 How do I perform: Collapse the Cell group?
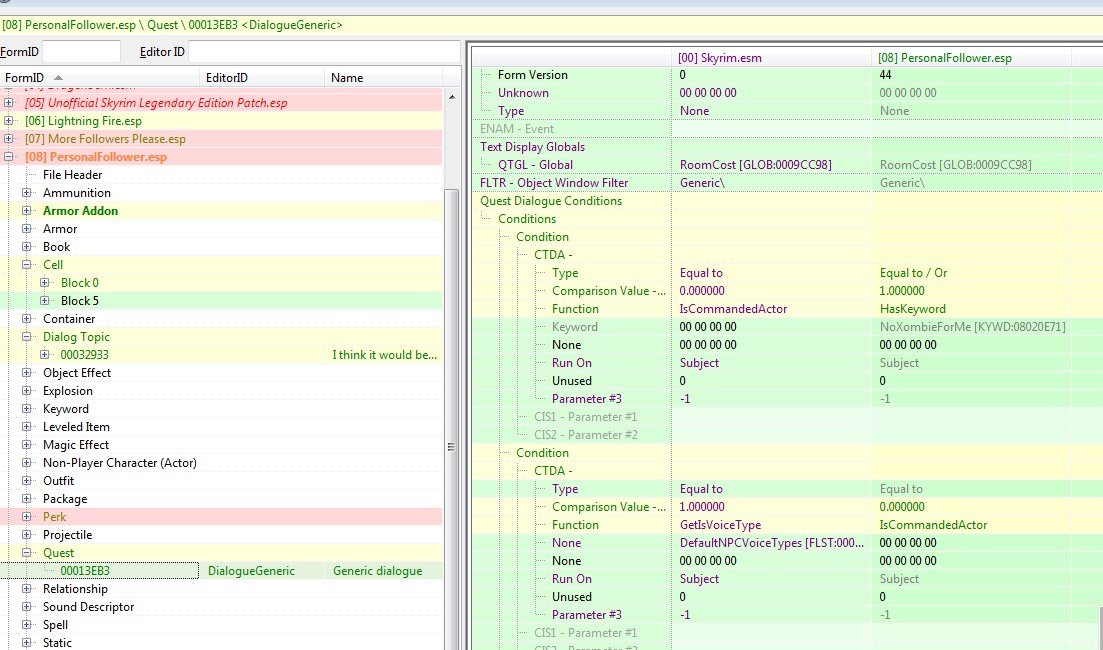27,265
